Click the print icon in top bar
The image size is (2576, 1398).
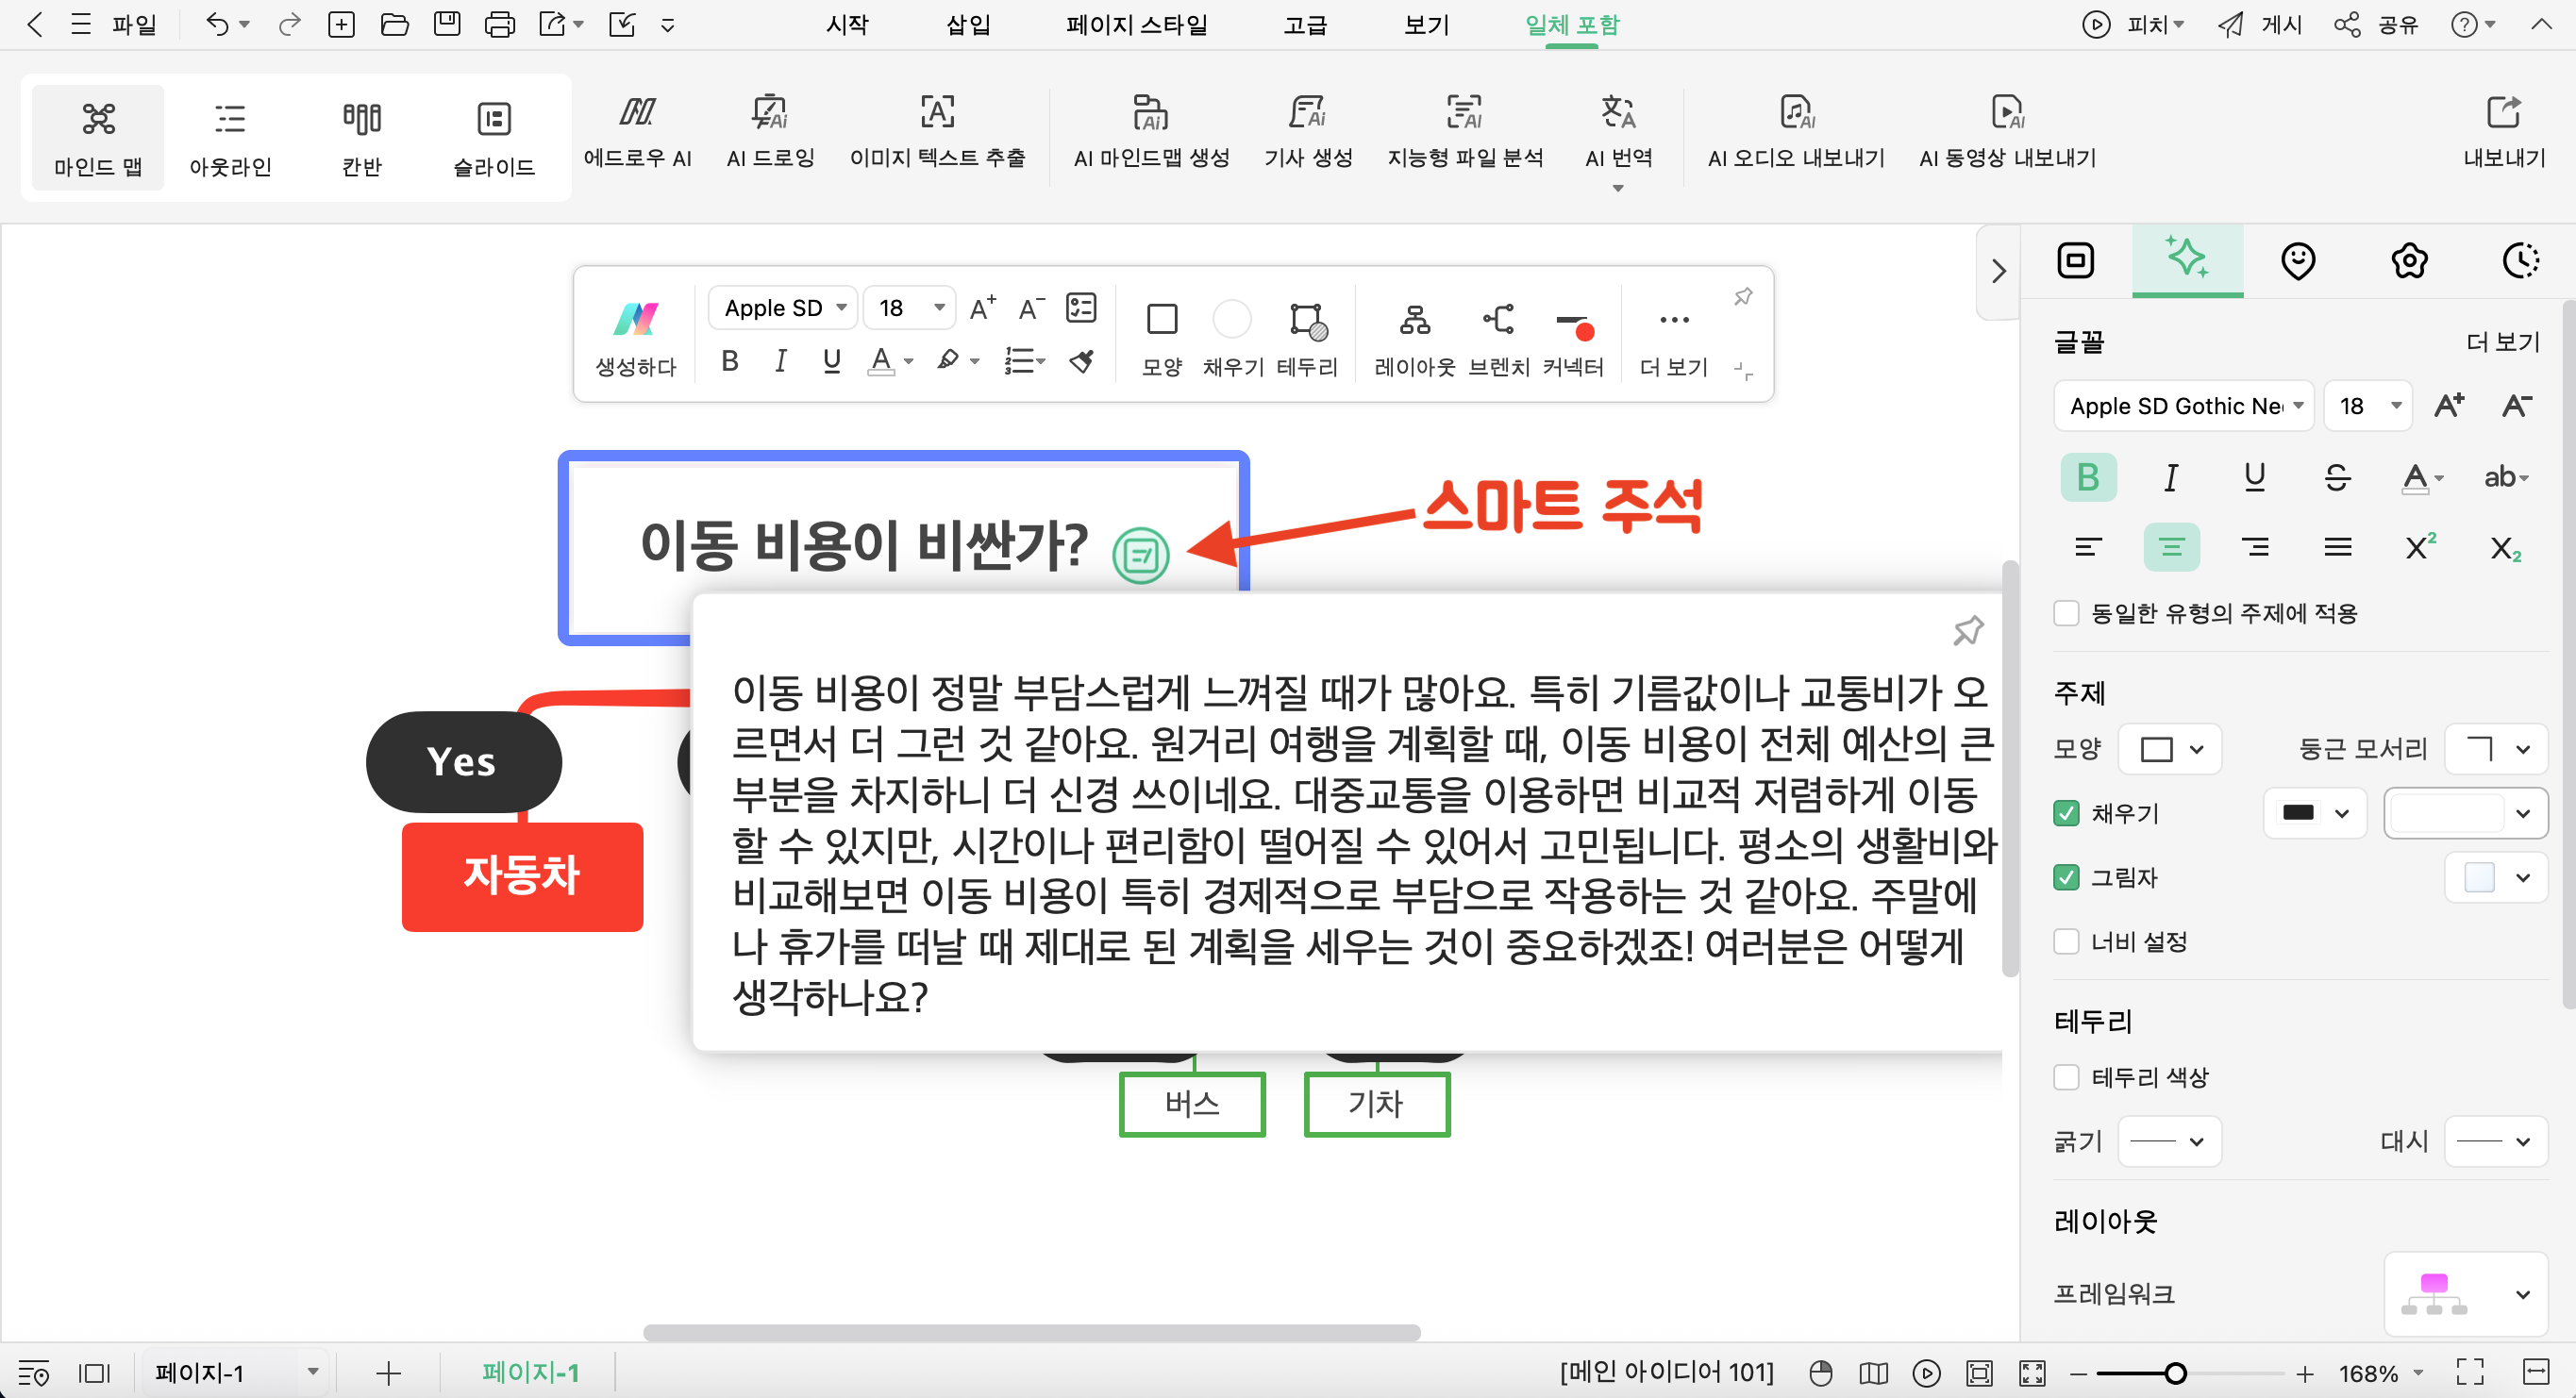[499, 24]
